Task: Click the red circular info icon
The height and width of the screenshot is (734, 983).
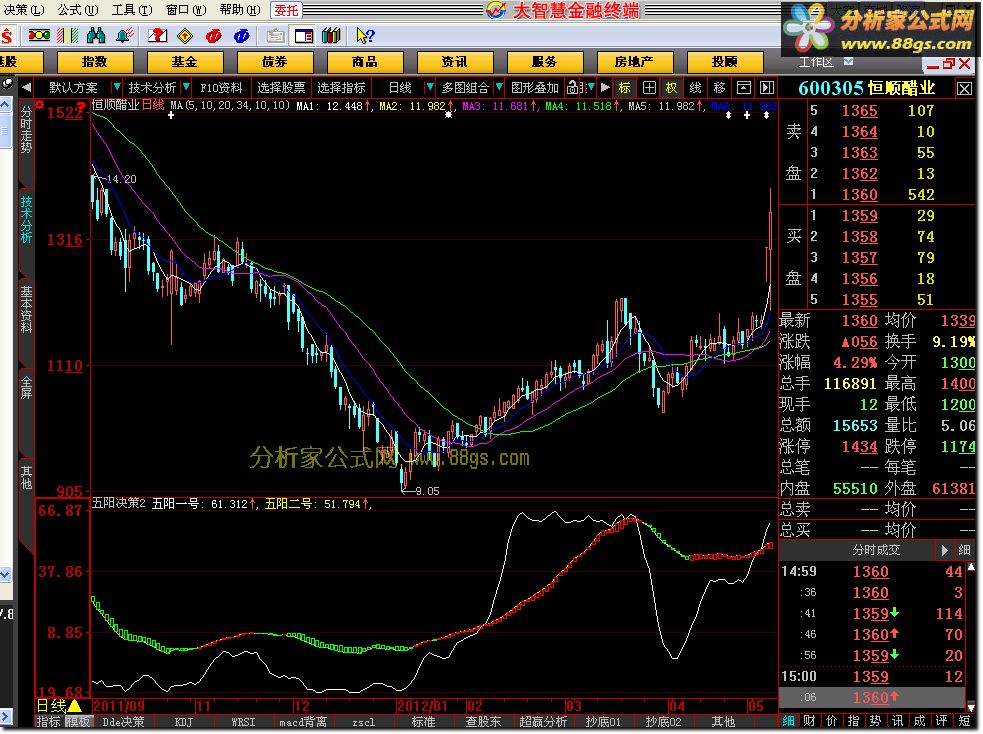Action: point(213,36)
